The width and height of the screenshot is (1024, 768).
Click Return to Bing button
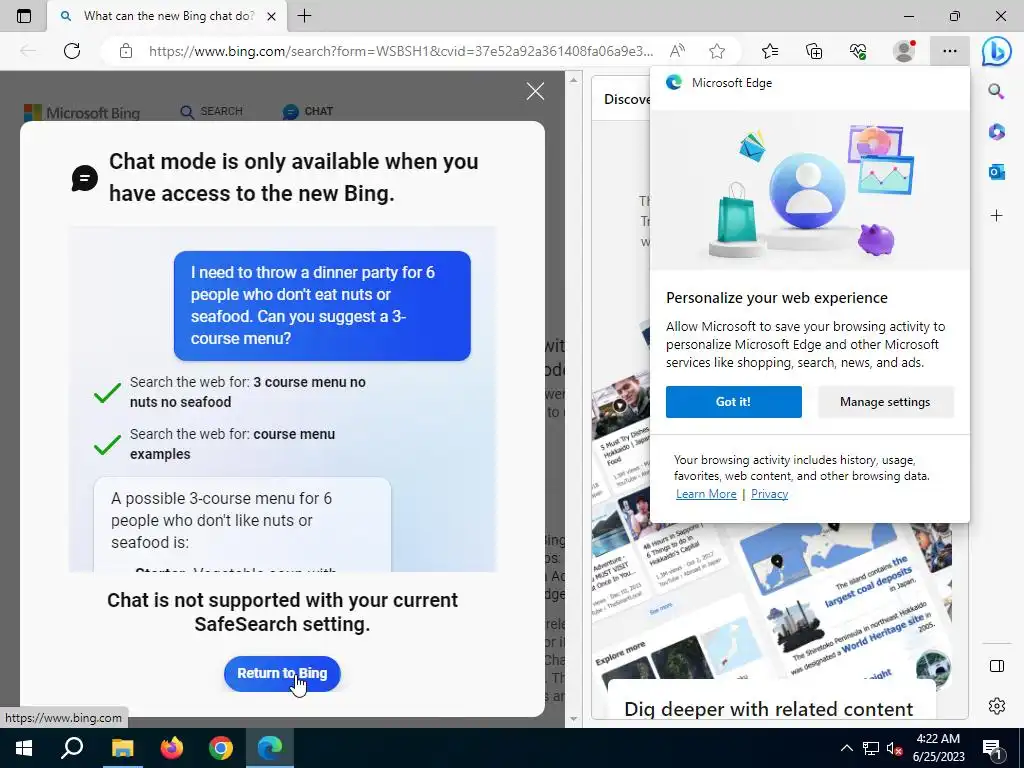[282, 673]
